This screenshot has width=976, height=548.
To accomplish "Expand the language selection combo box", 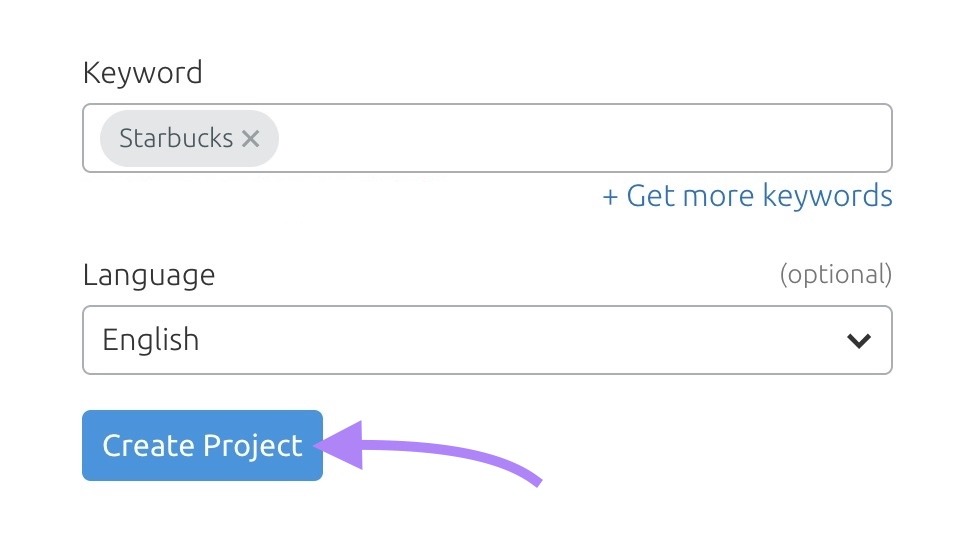I will click(x=487, y=340).
